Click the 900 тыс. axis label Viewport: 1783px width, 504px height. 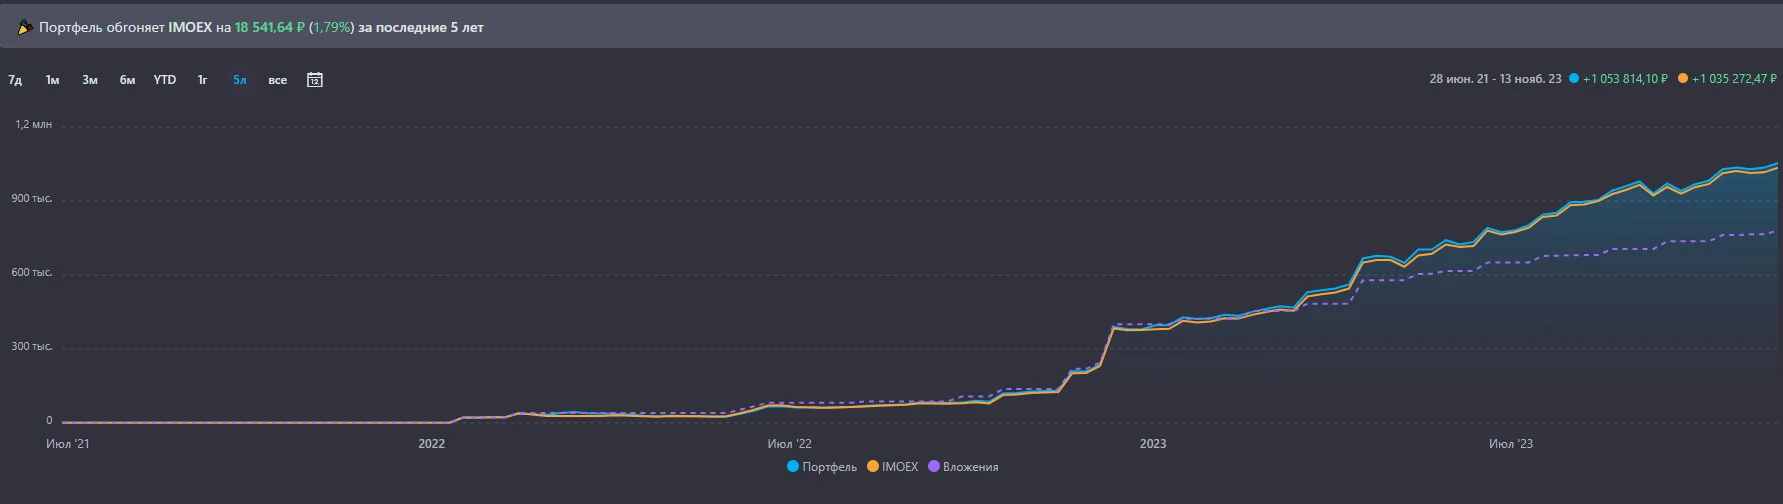(34, 199)
